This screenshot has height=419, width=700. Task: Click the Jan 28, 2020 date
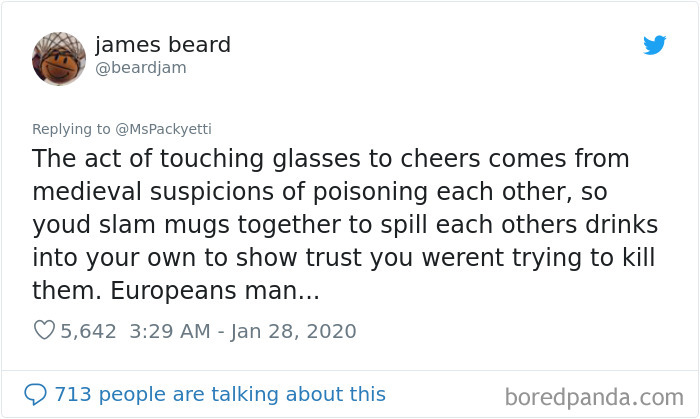coord(293,332)
